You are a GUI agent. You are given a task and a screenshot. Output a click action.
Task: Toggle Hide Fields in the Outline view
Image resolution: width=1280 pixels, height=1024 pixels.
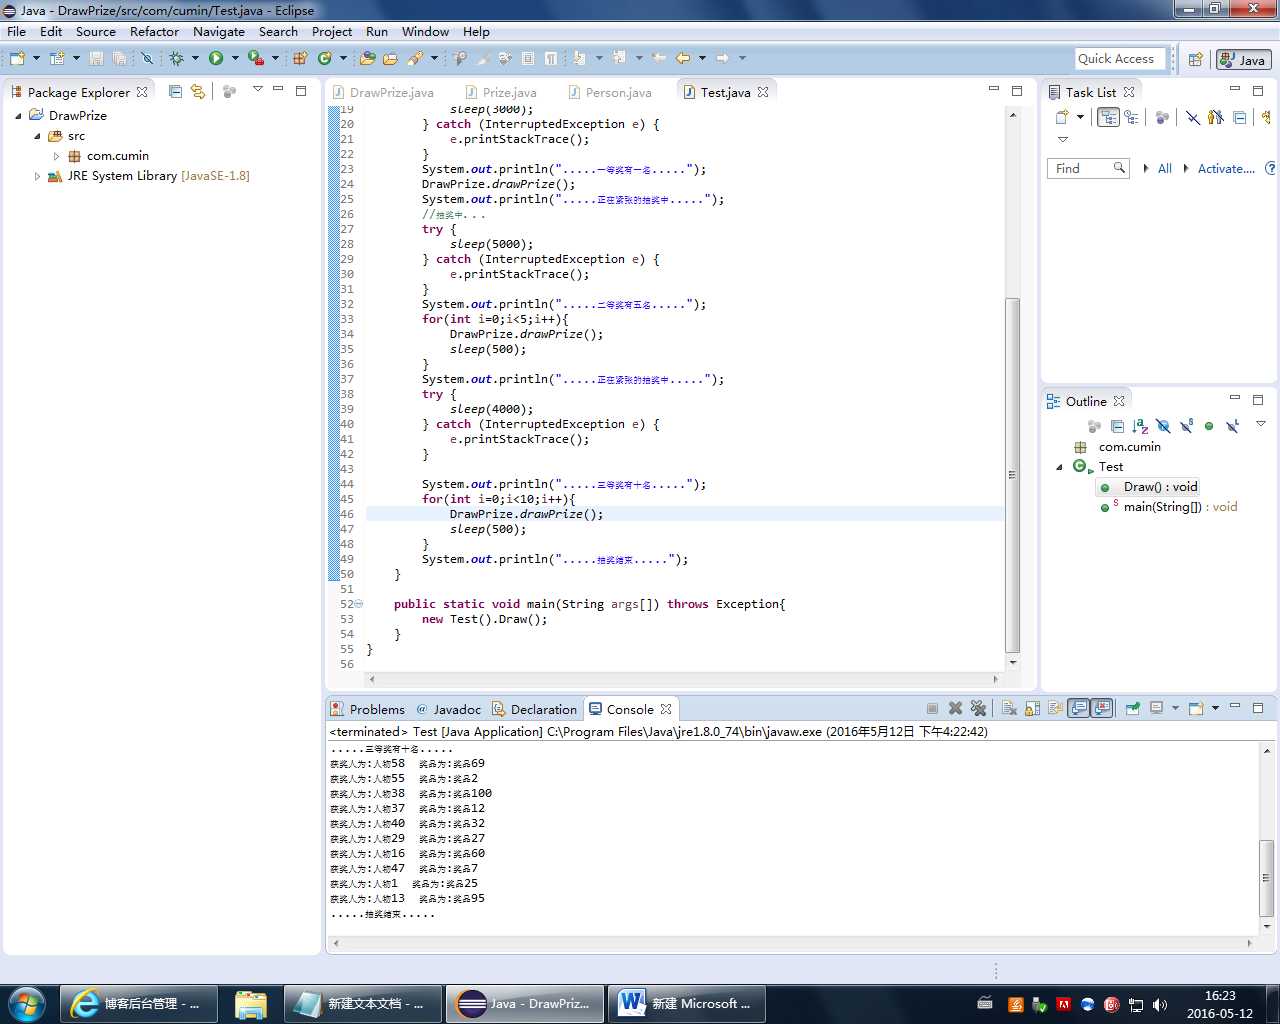tap(1163, 427)
